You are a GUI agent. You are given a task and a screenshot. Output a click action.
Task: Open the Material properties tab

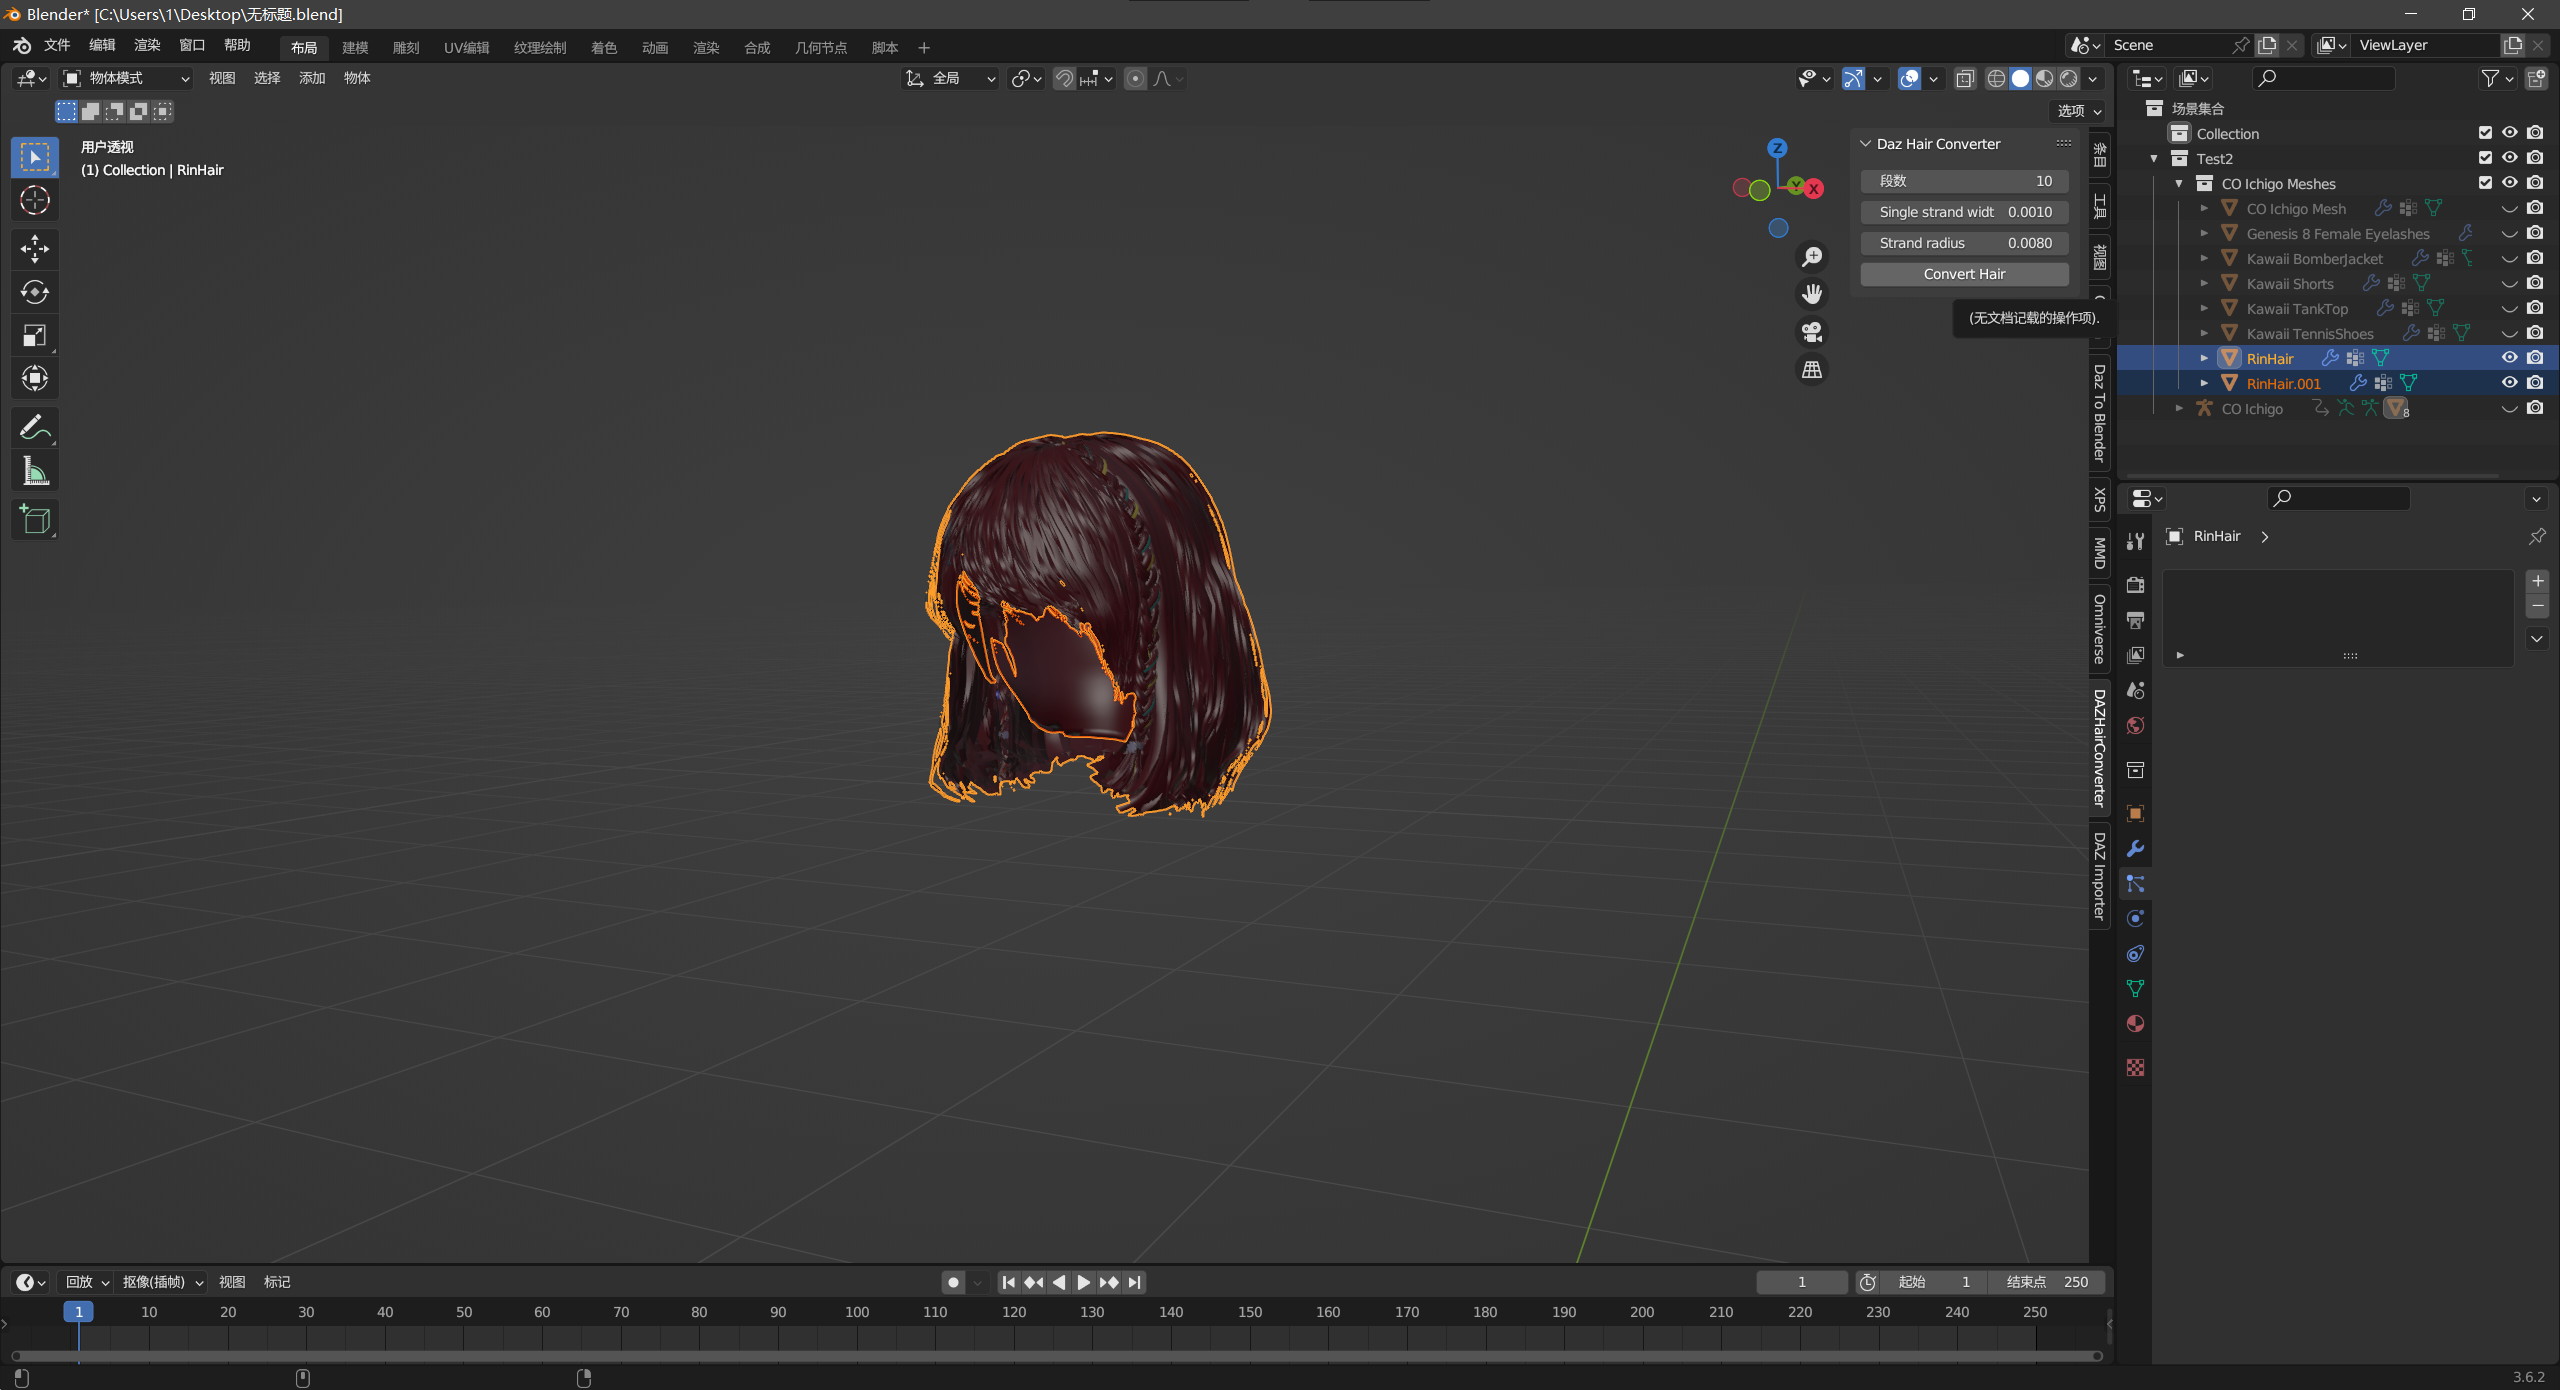(2135, 1023)
